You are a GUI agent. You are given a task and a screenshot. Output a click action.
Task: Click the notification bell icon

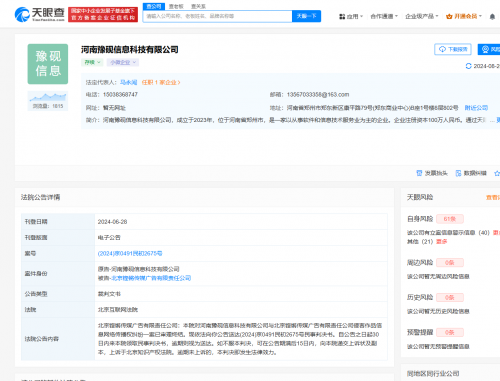(492, 16)
